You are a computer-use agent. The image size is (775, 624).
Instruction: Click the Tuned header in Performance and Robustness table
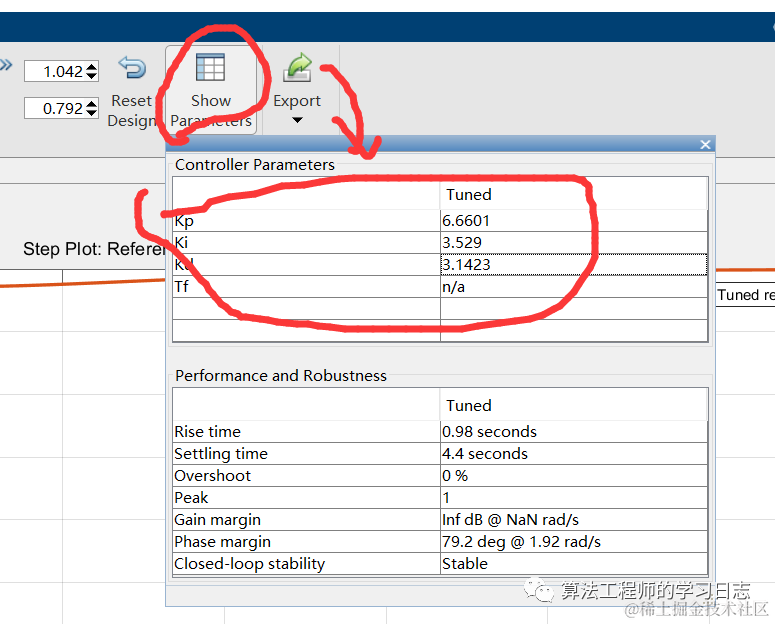(469, 405)
